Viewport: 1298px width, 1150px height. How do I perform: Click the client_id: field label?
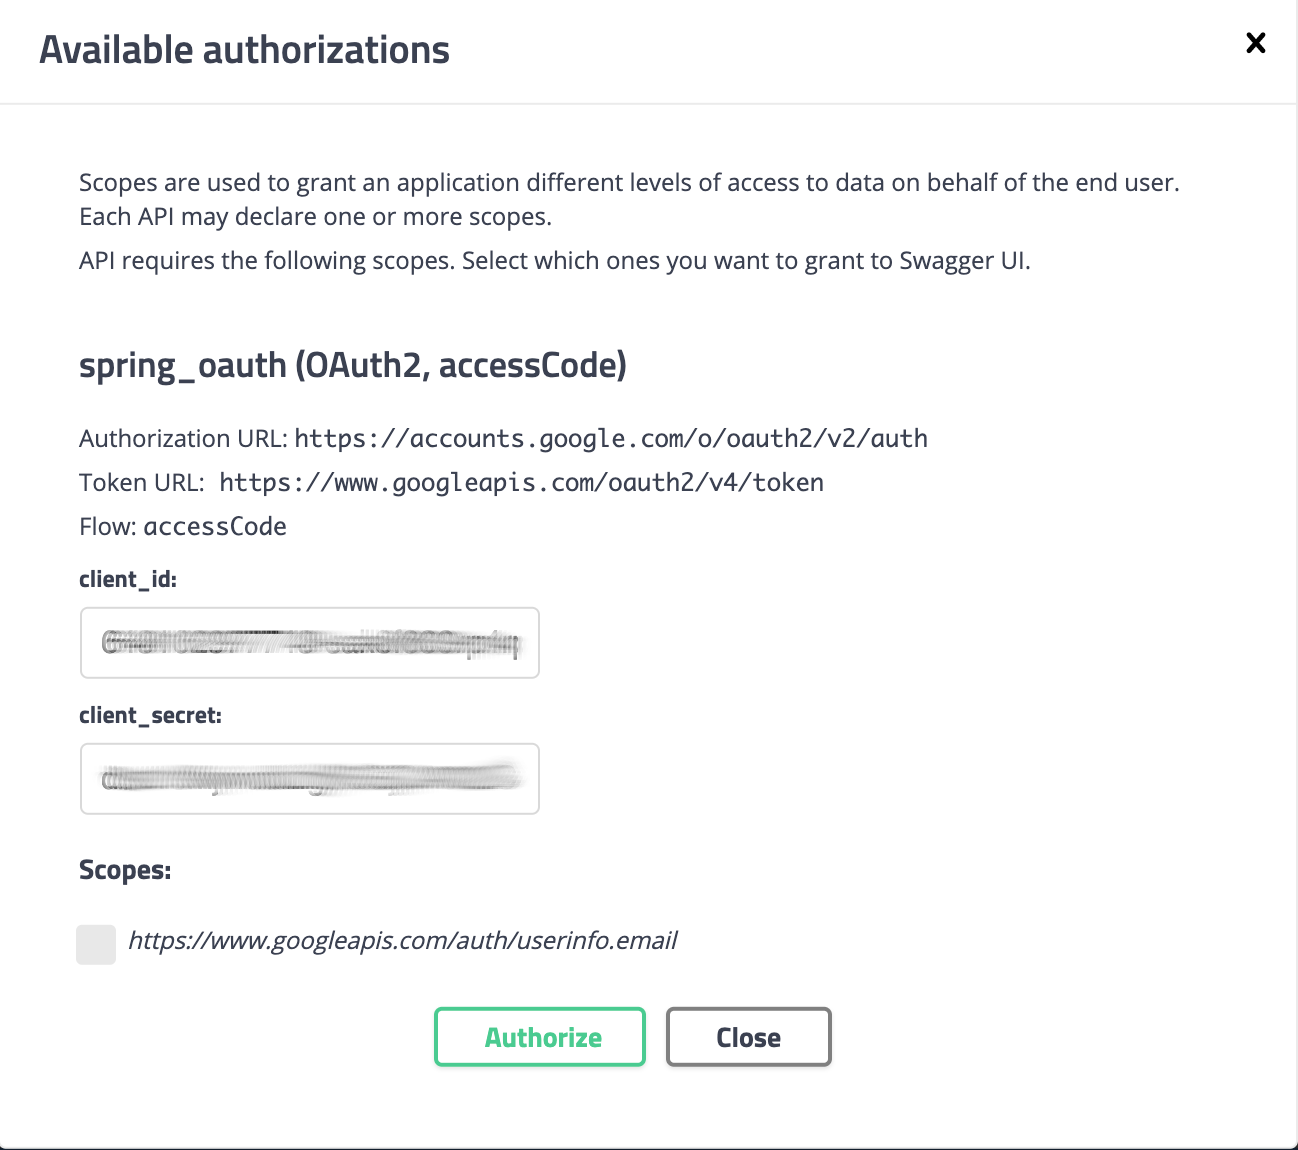[x=128, y=580]
